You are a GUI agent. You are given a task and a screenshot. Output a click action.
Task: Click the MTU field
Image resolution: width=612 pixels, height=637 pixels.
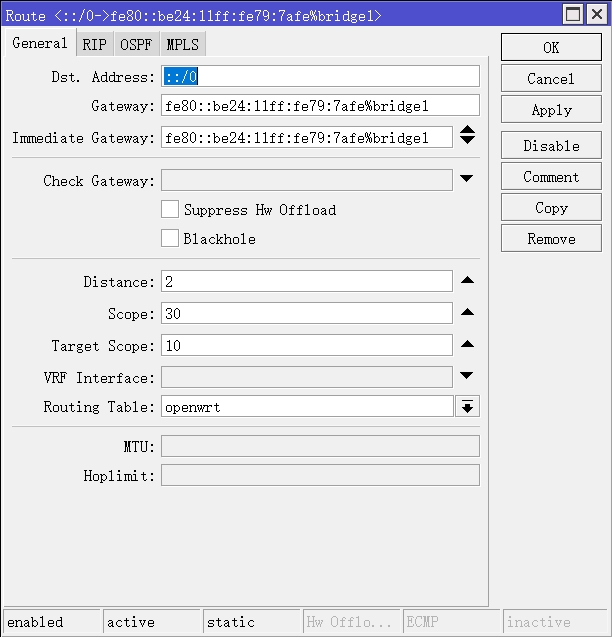tap(320, 446)
